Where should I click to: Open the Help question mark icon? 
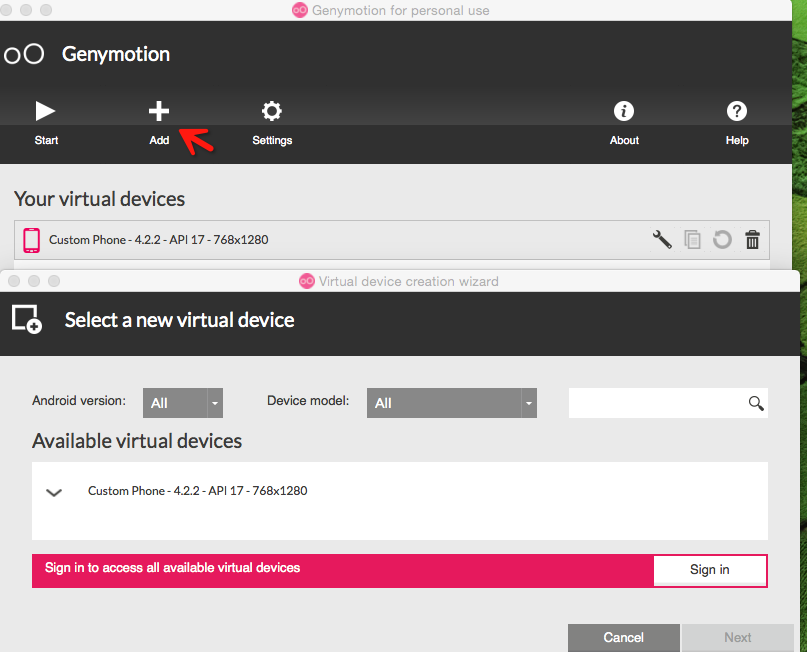736,111
